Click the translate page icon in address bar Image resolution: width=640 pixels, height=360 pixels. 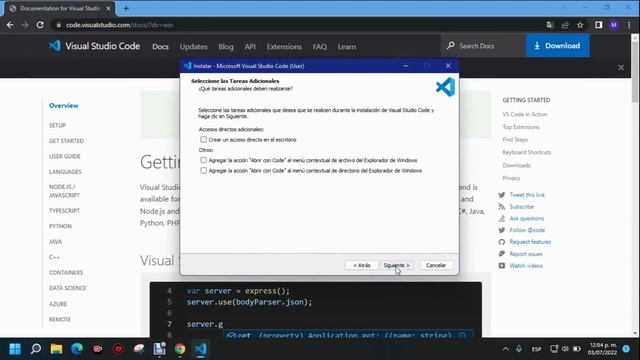point(550,25)
